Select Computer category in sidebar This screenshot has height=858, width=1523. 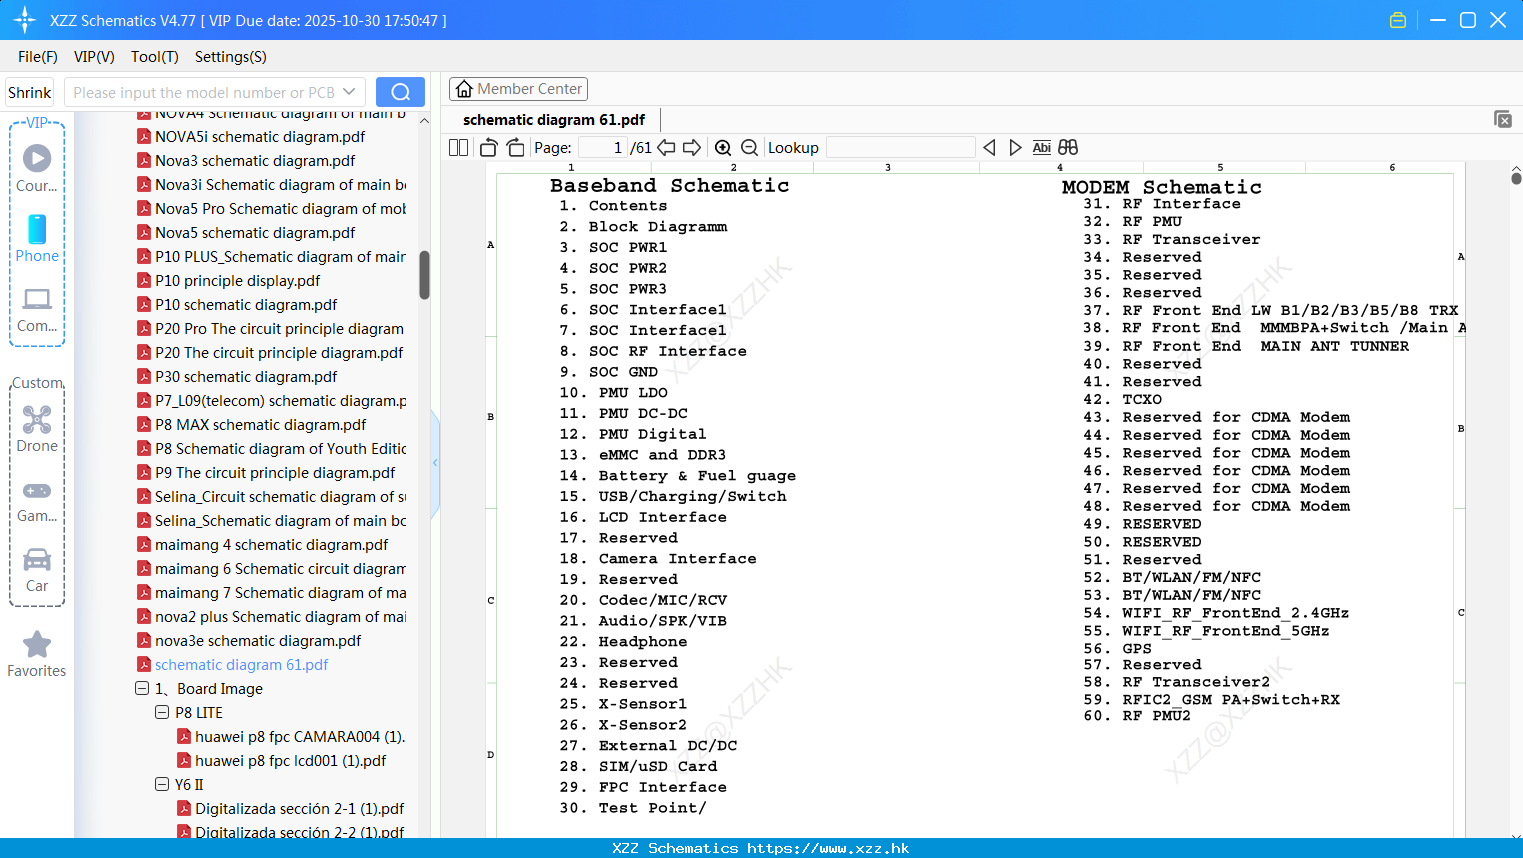click(x=37, y=309)
